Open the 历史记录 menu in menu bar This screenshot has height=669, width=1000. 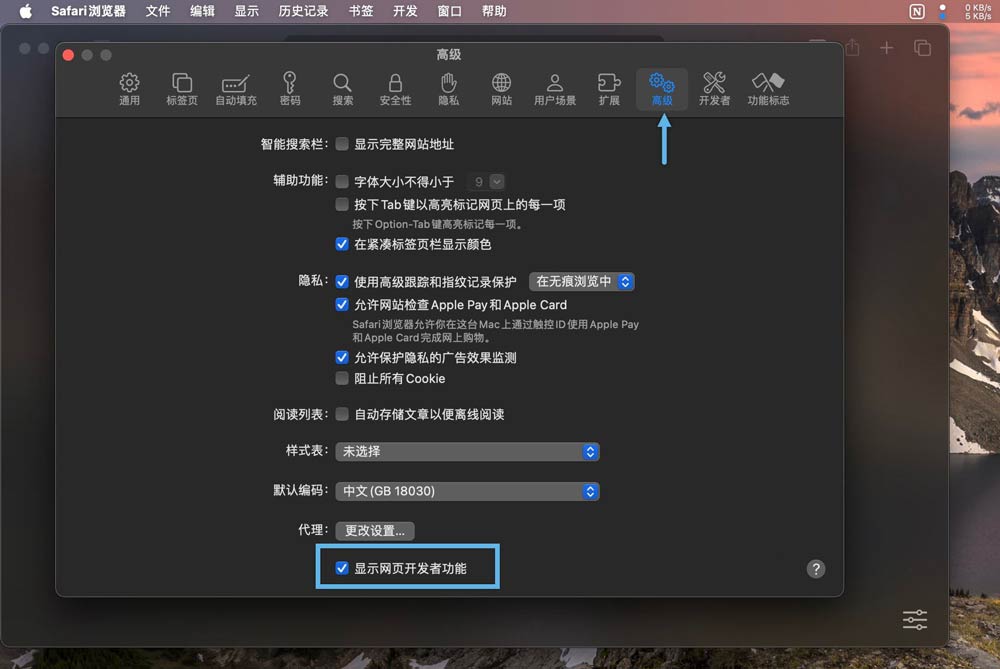[303, 11]
